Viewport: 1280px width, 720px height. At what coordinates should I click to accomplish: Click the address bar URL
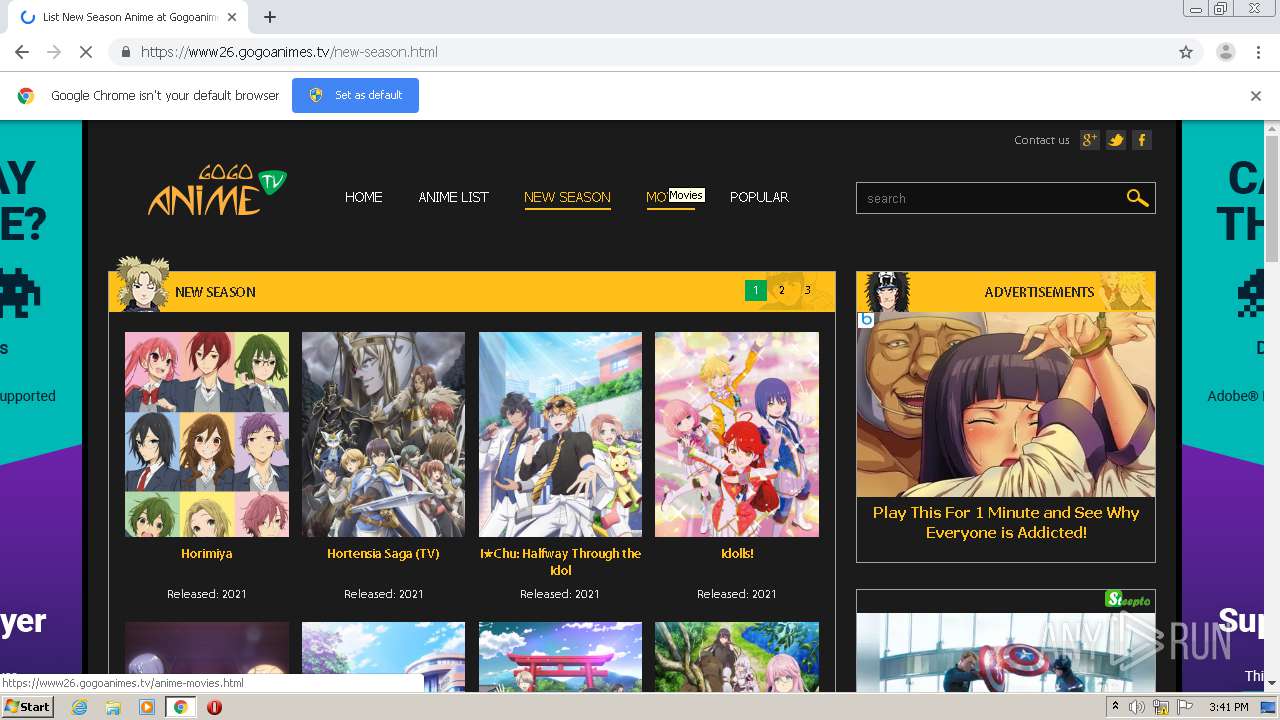coord(289,52)
